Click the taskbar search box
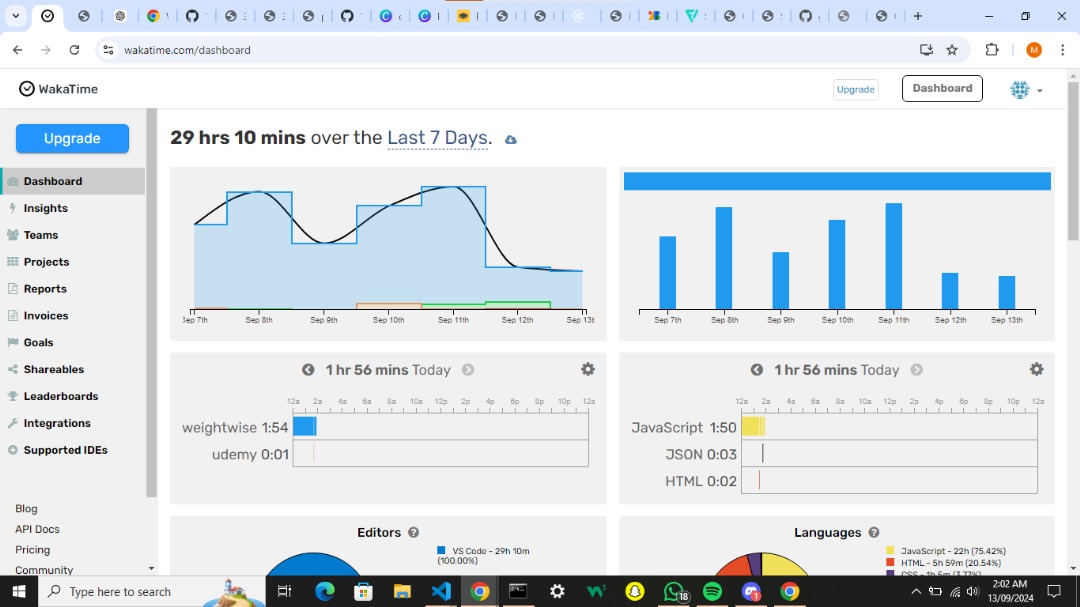 [x=152, y=591]
